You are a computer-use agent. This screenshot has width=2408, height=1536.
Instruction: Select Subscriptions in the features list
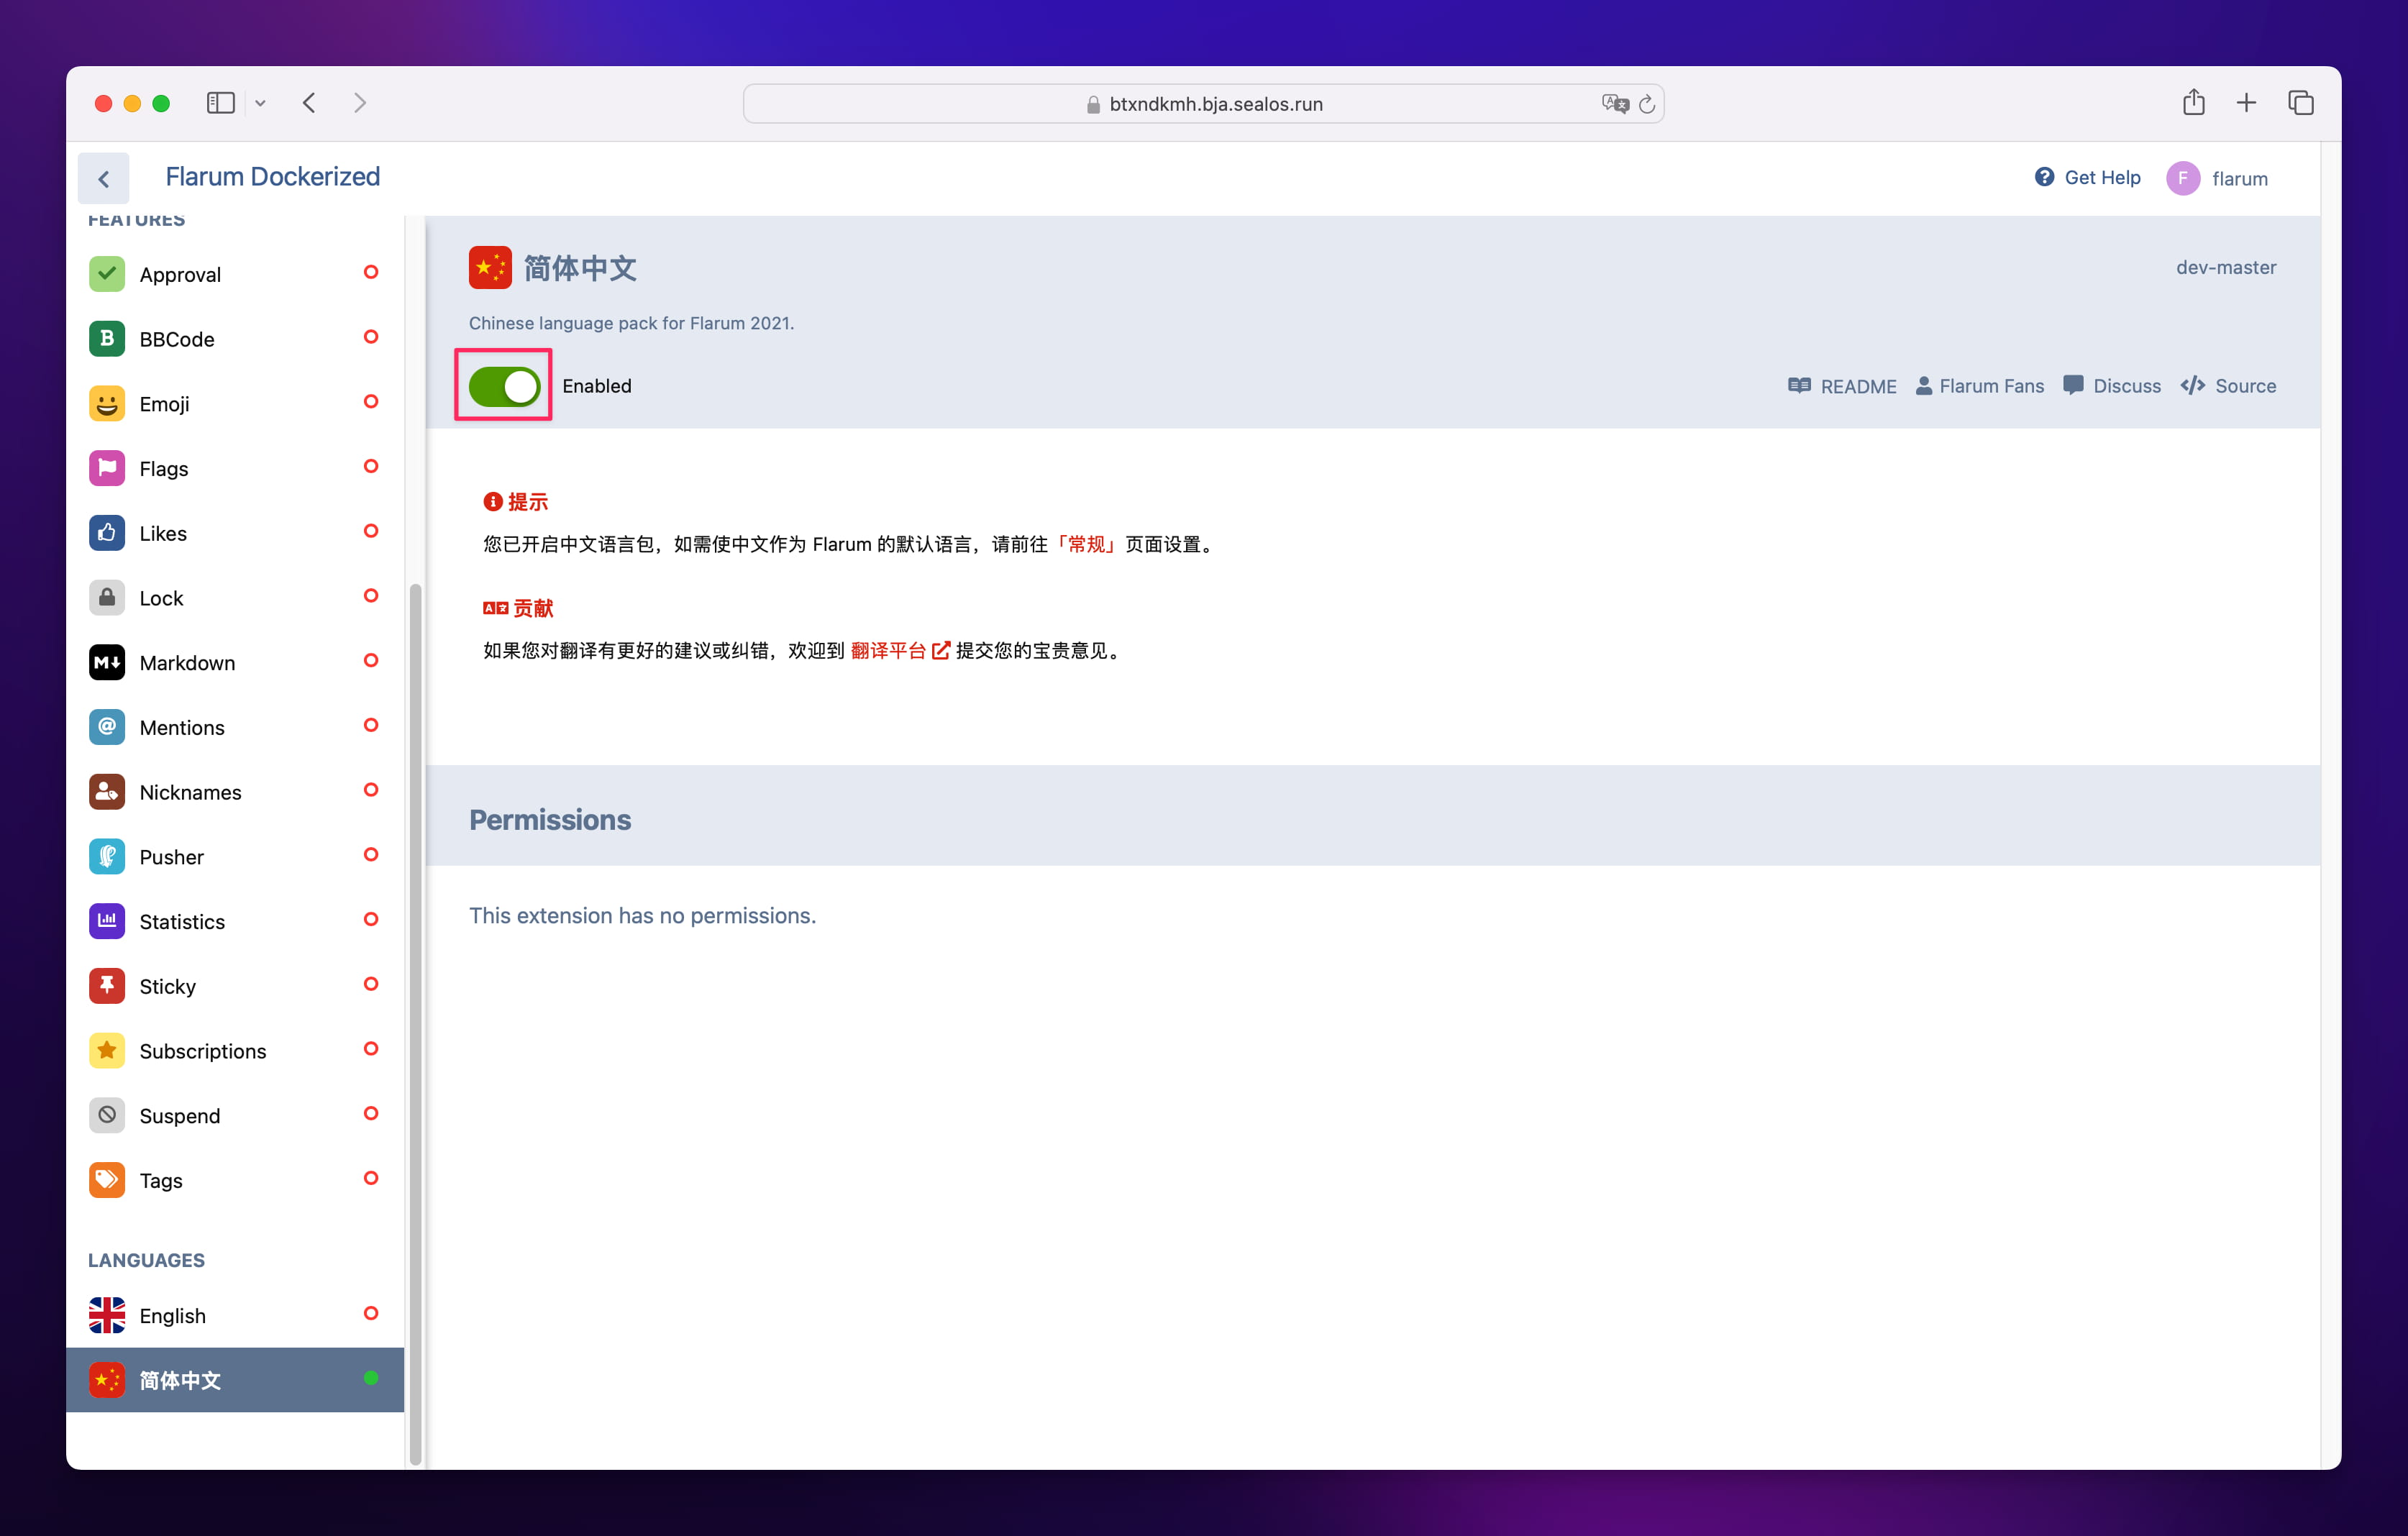pyautogui.click(x=235, y=1051)
